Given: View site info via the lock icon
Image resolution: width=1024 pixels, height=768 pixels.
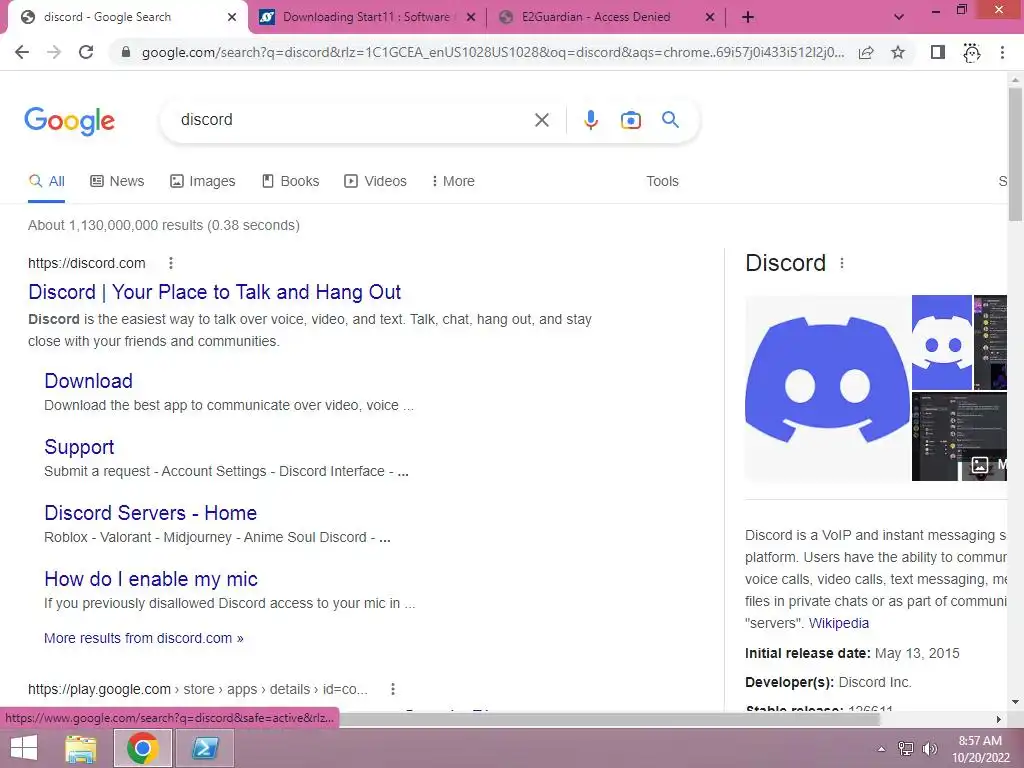Looking at the screenshot, I should 126,52.
